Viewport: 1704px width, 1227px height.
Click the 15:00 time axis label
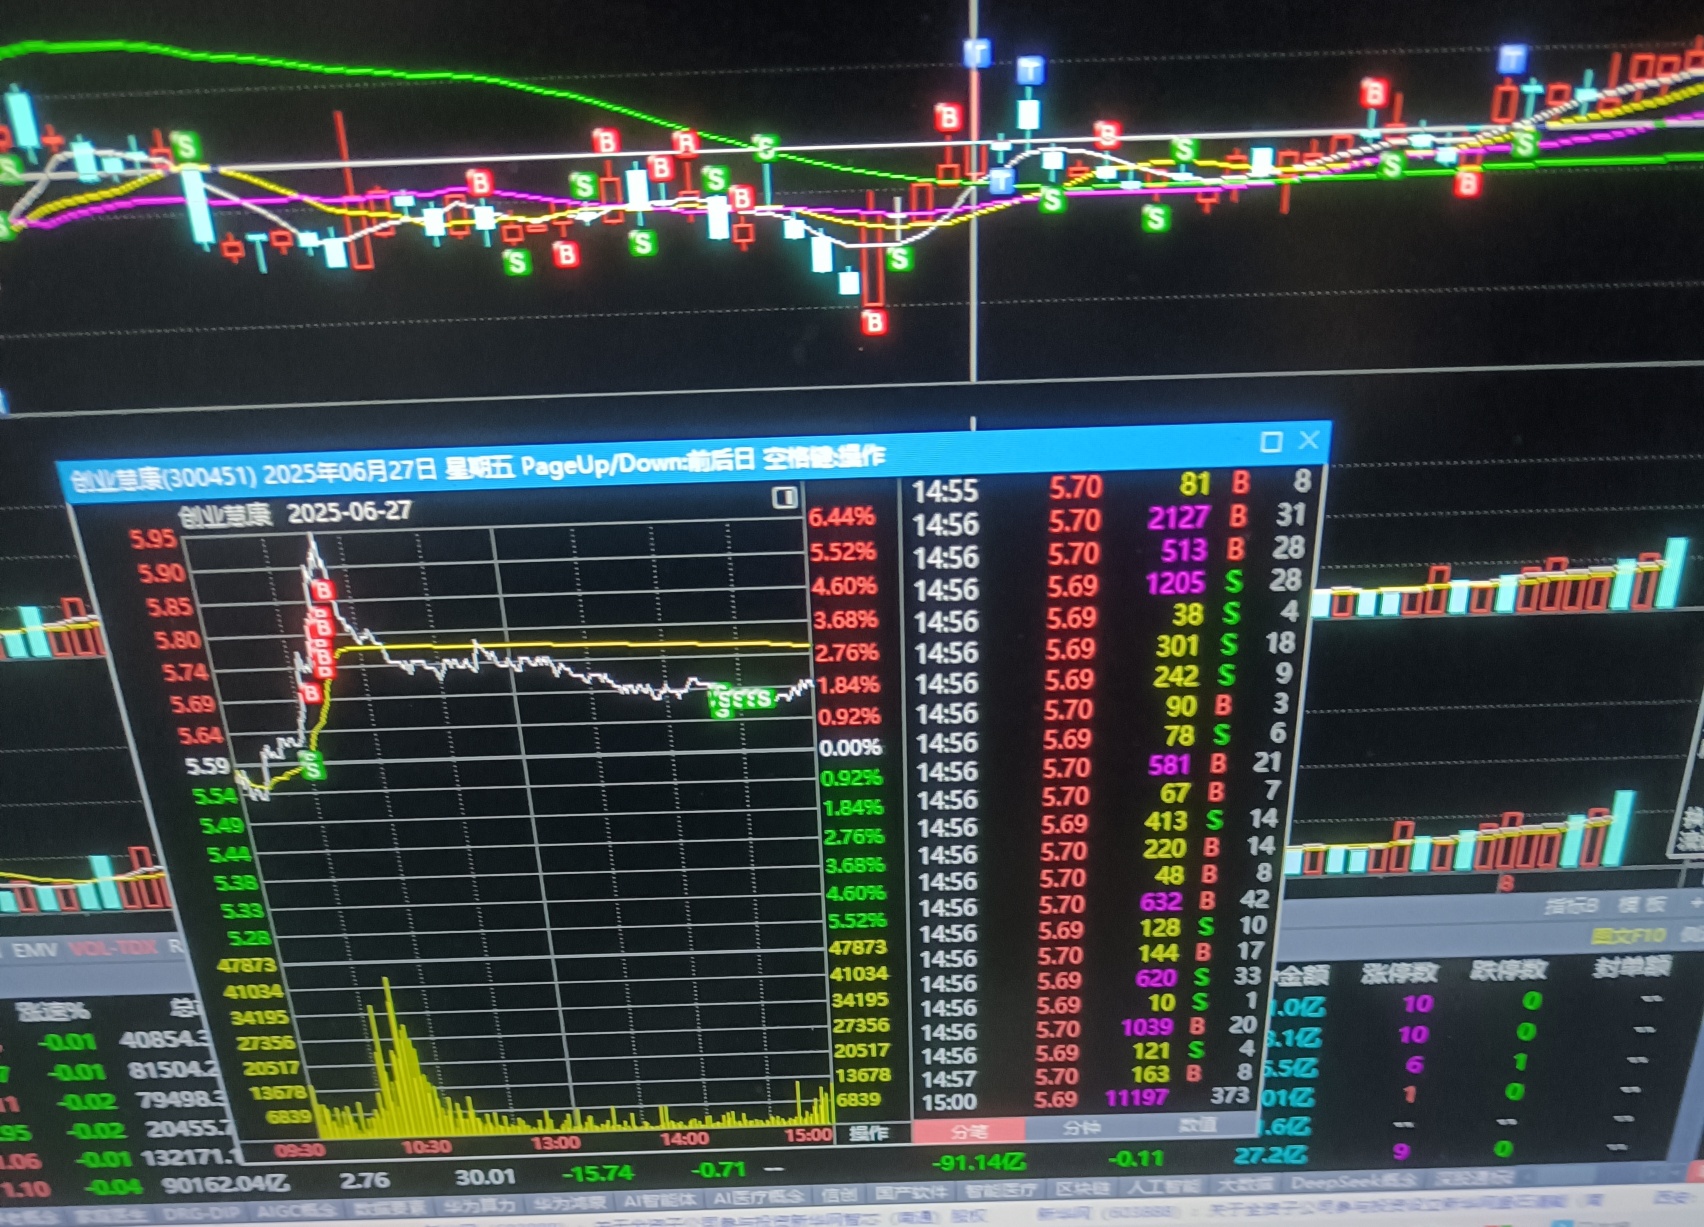808,1136
